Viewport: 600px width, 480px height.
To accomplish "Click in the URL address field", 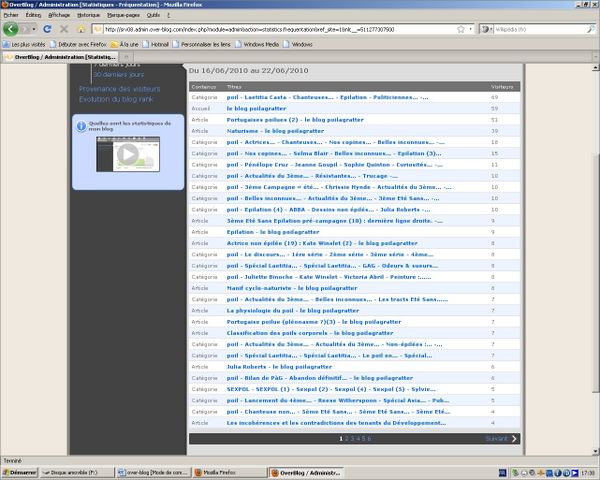I will (279, 29).
